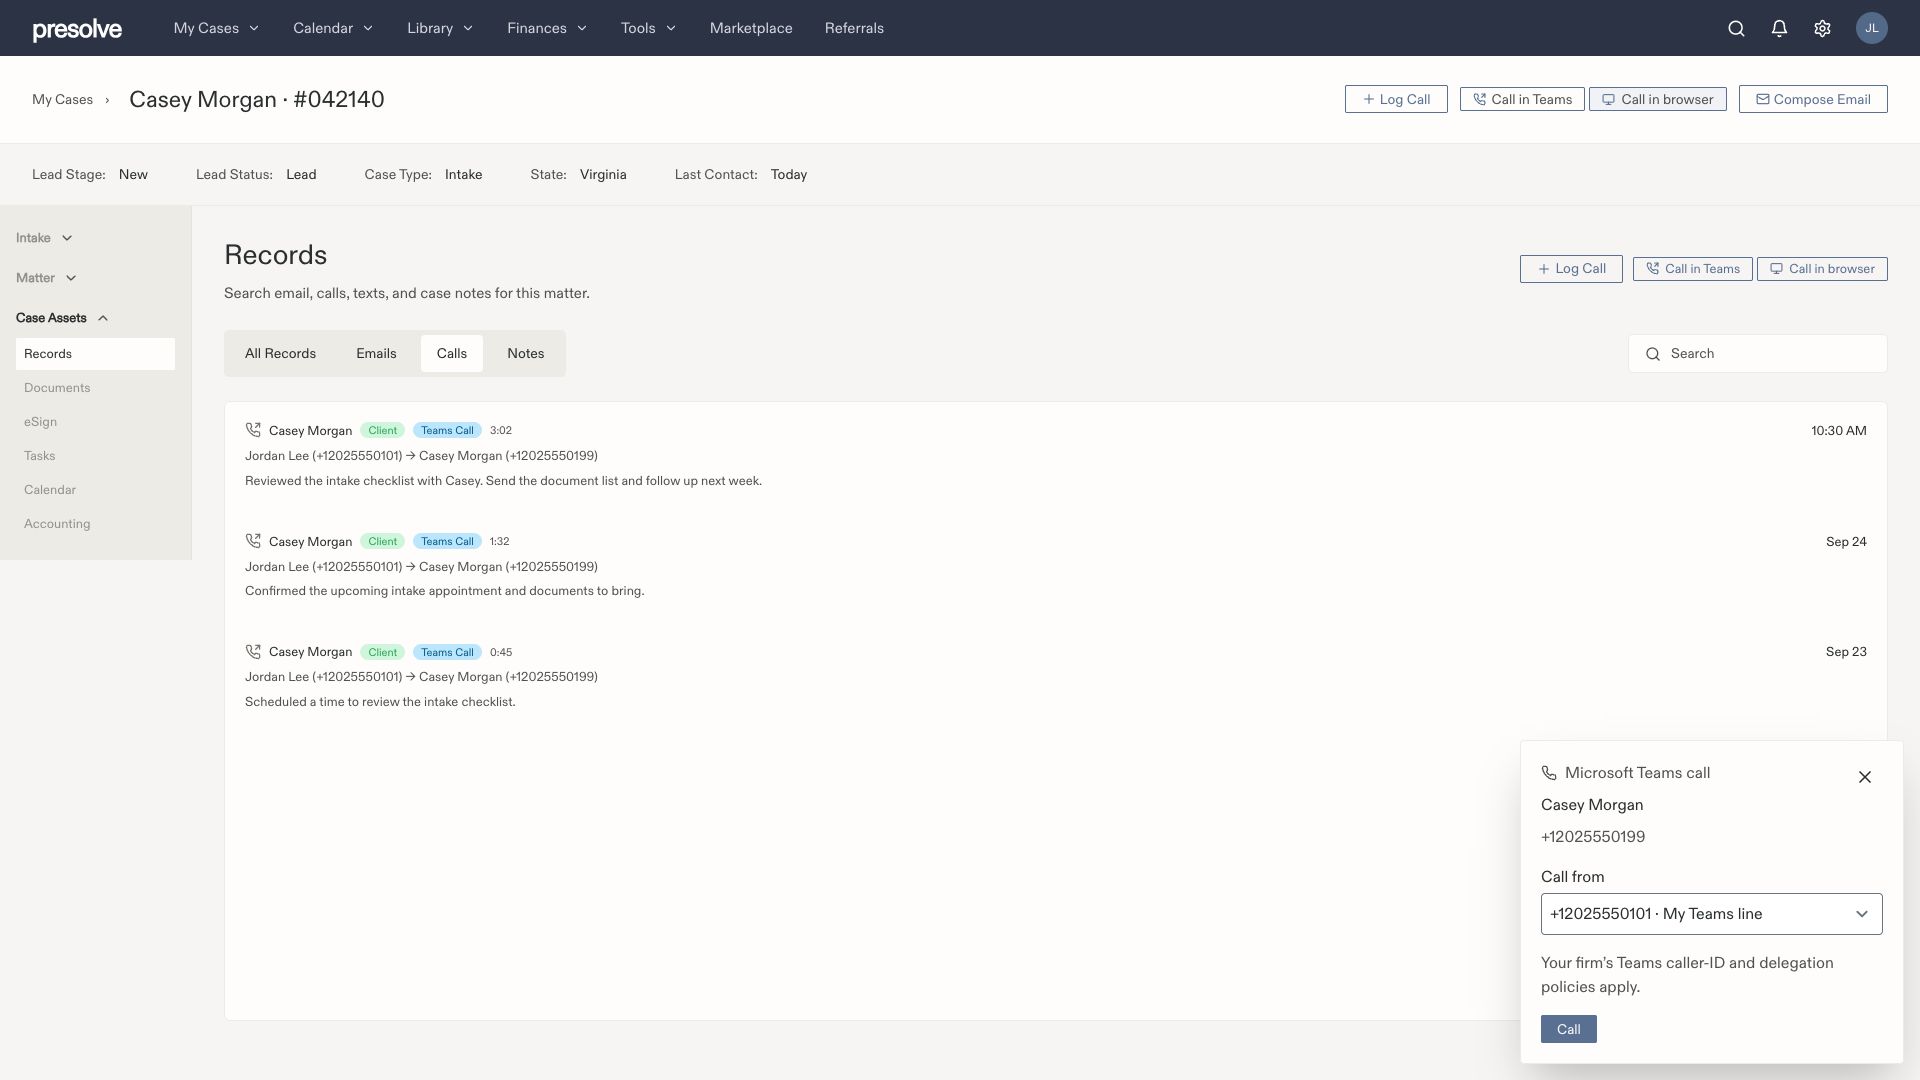Open the JL user avatar menu

(x=1871, y=28)
